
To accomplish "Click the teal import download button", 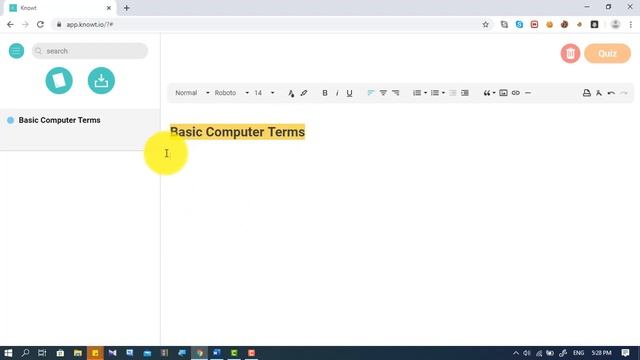I will (x=101, y=80).
